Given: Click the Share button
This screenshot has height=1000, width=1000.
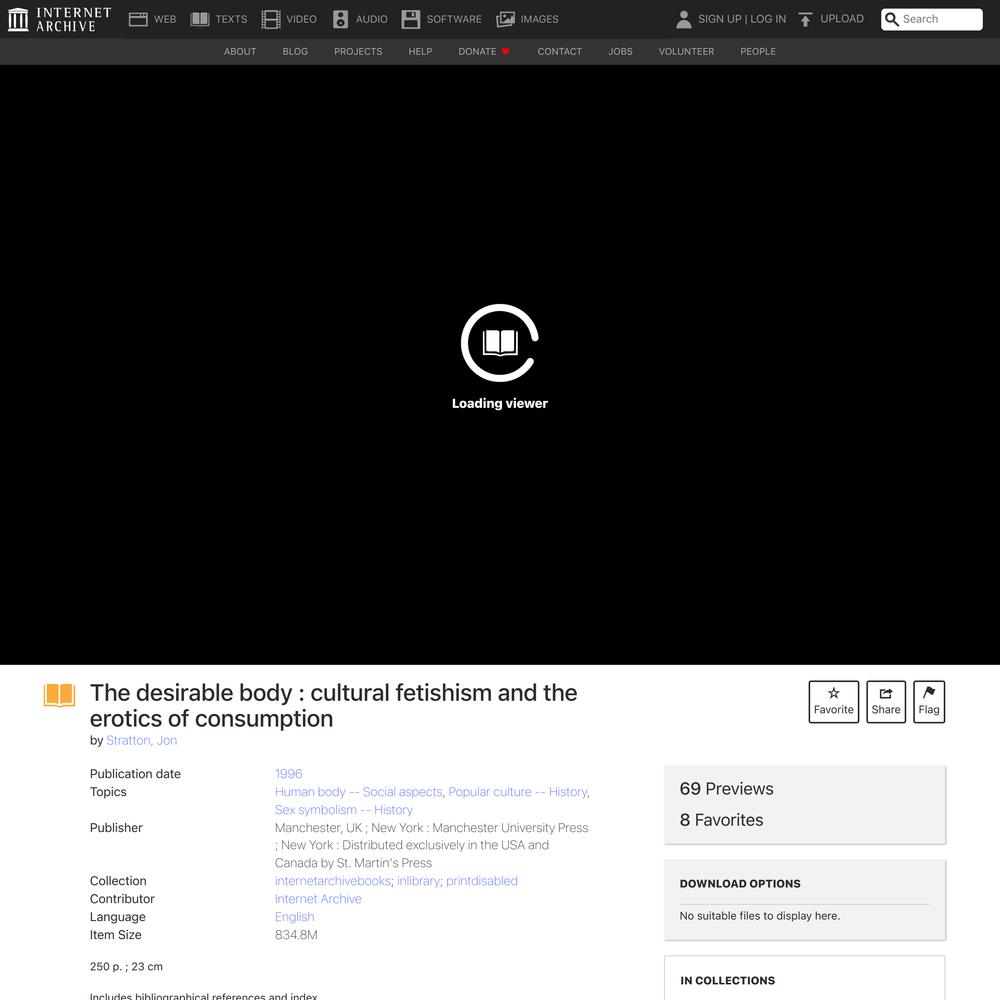Looking at the screenshot, I should click(886, 702).
